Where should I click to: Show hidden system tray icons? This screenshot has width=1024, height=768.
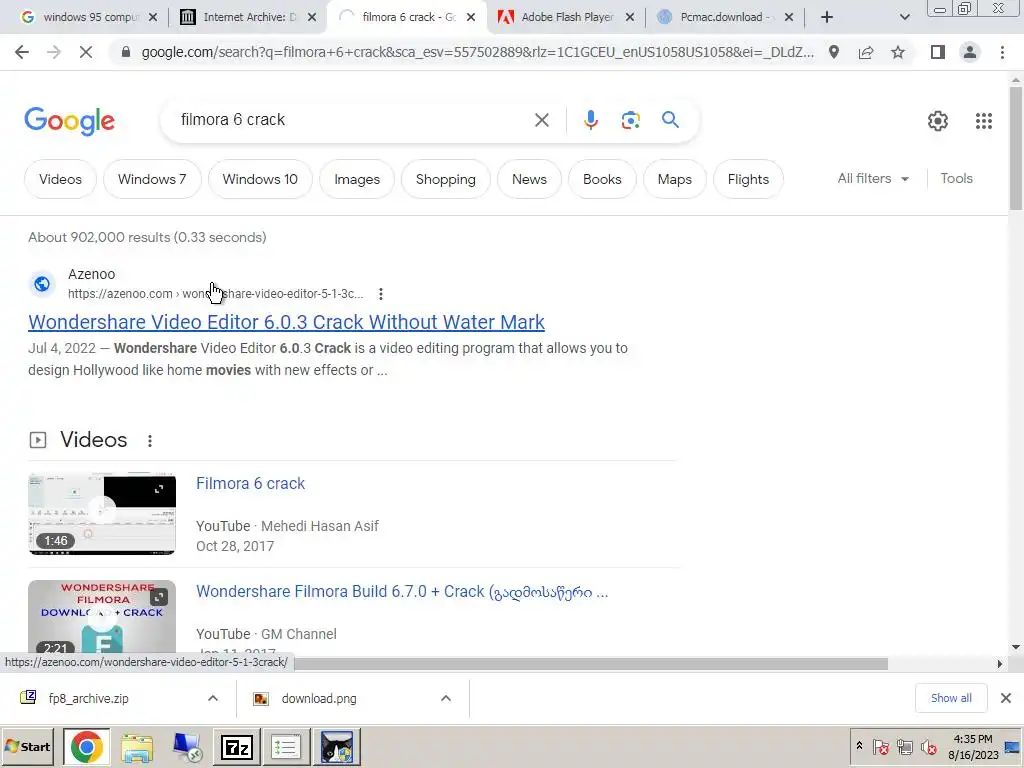point(859,746)
